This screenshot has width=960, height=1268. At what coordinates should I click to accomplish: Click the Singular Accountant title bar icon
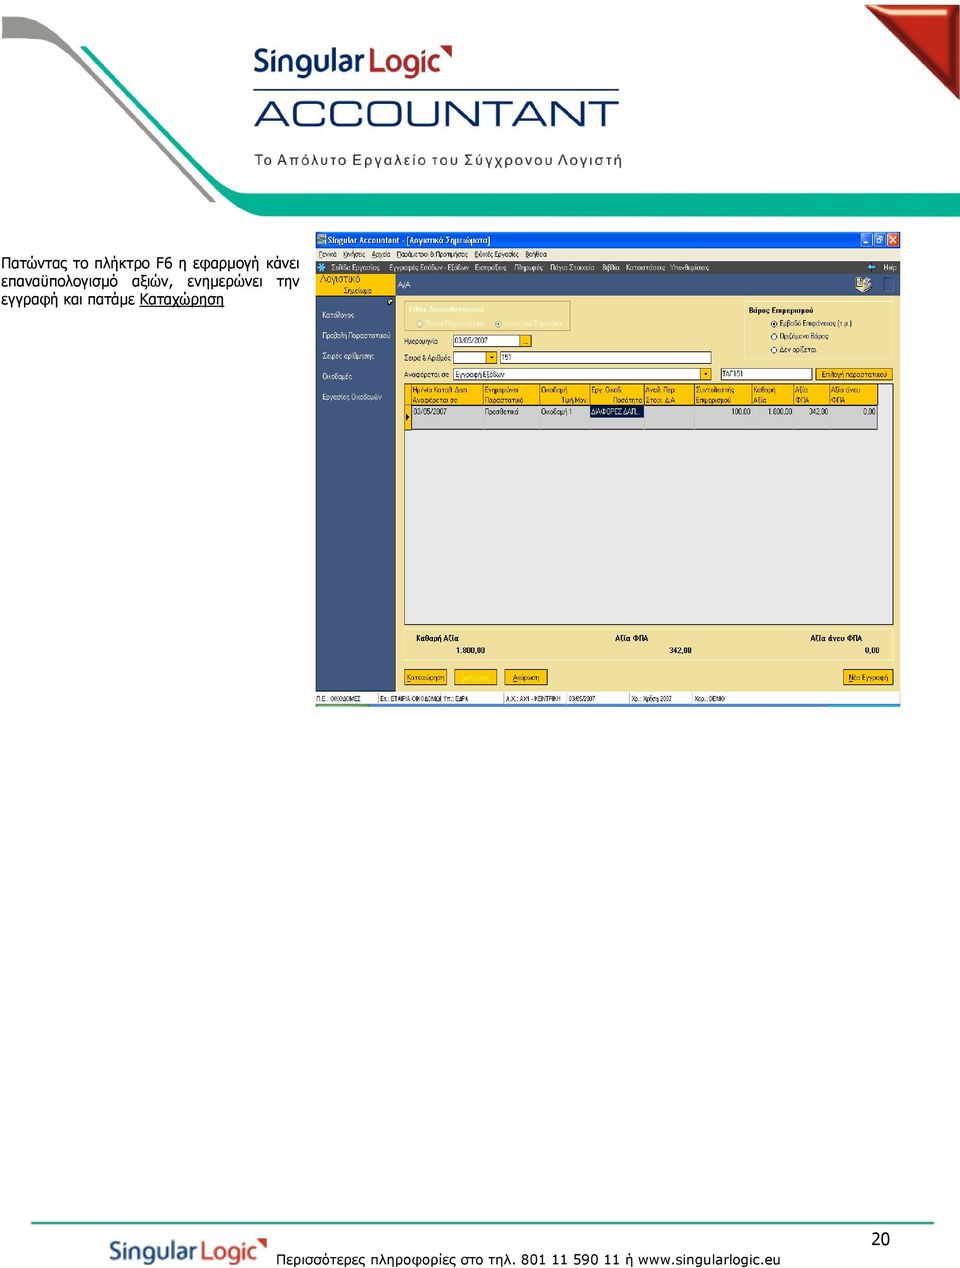point(321,240)
